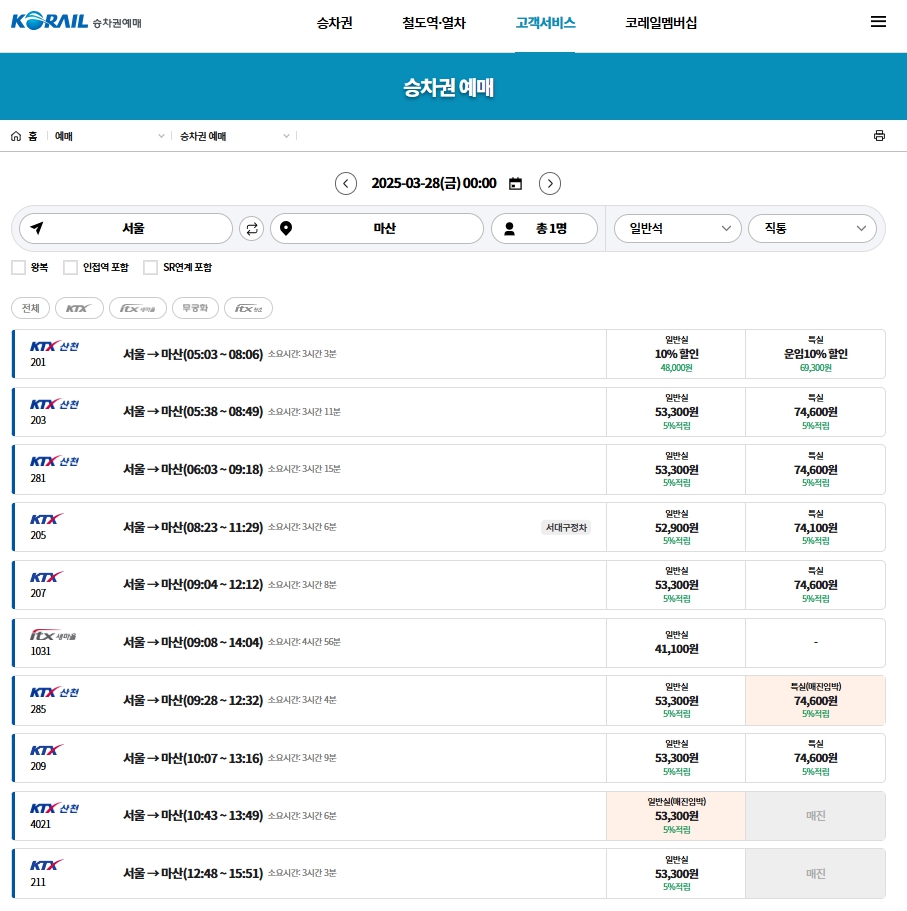Click the KORAIL logo
This screenshot has height=911, width=907.
point(49,21)
